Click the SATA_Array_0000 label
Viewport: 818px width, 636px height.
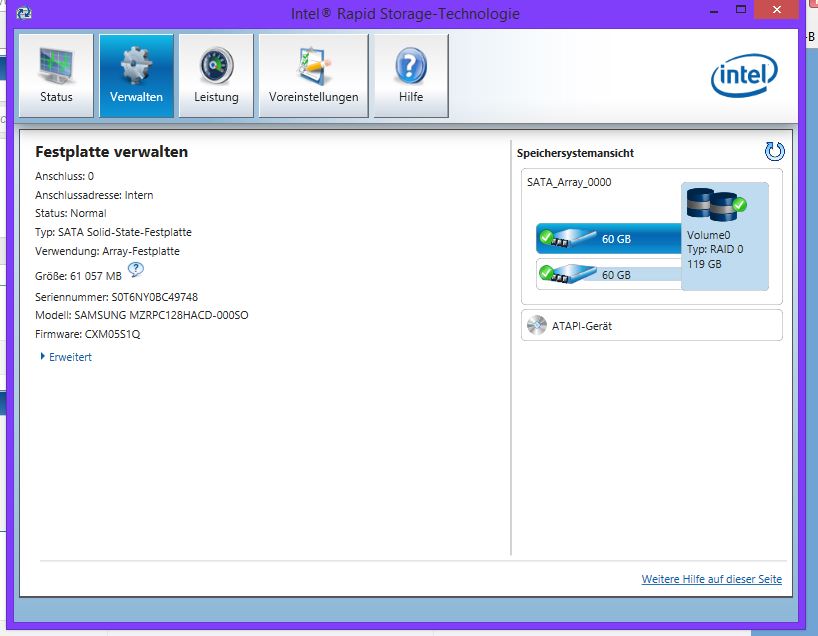point(569,182)
